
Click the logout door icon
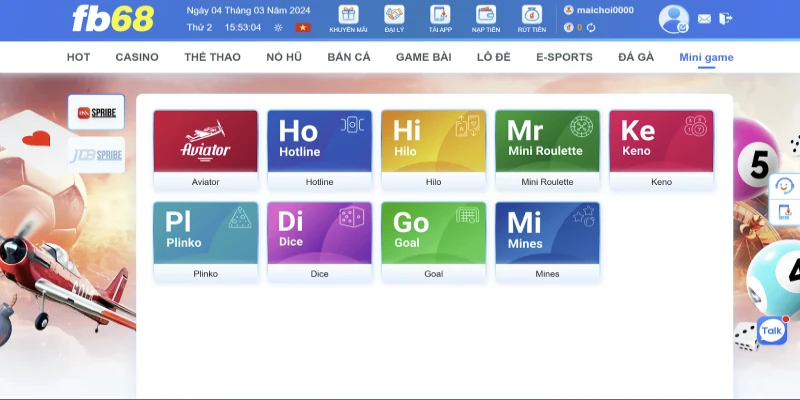point(726,19)
